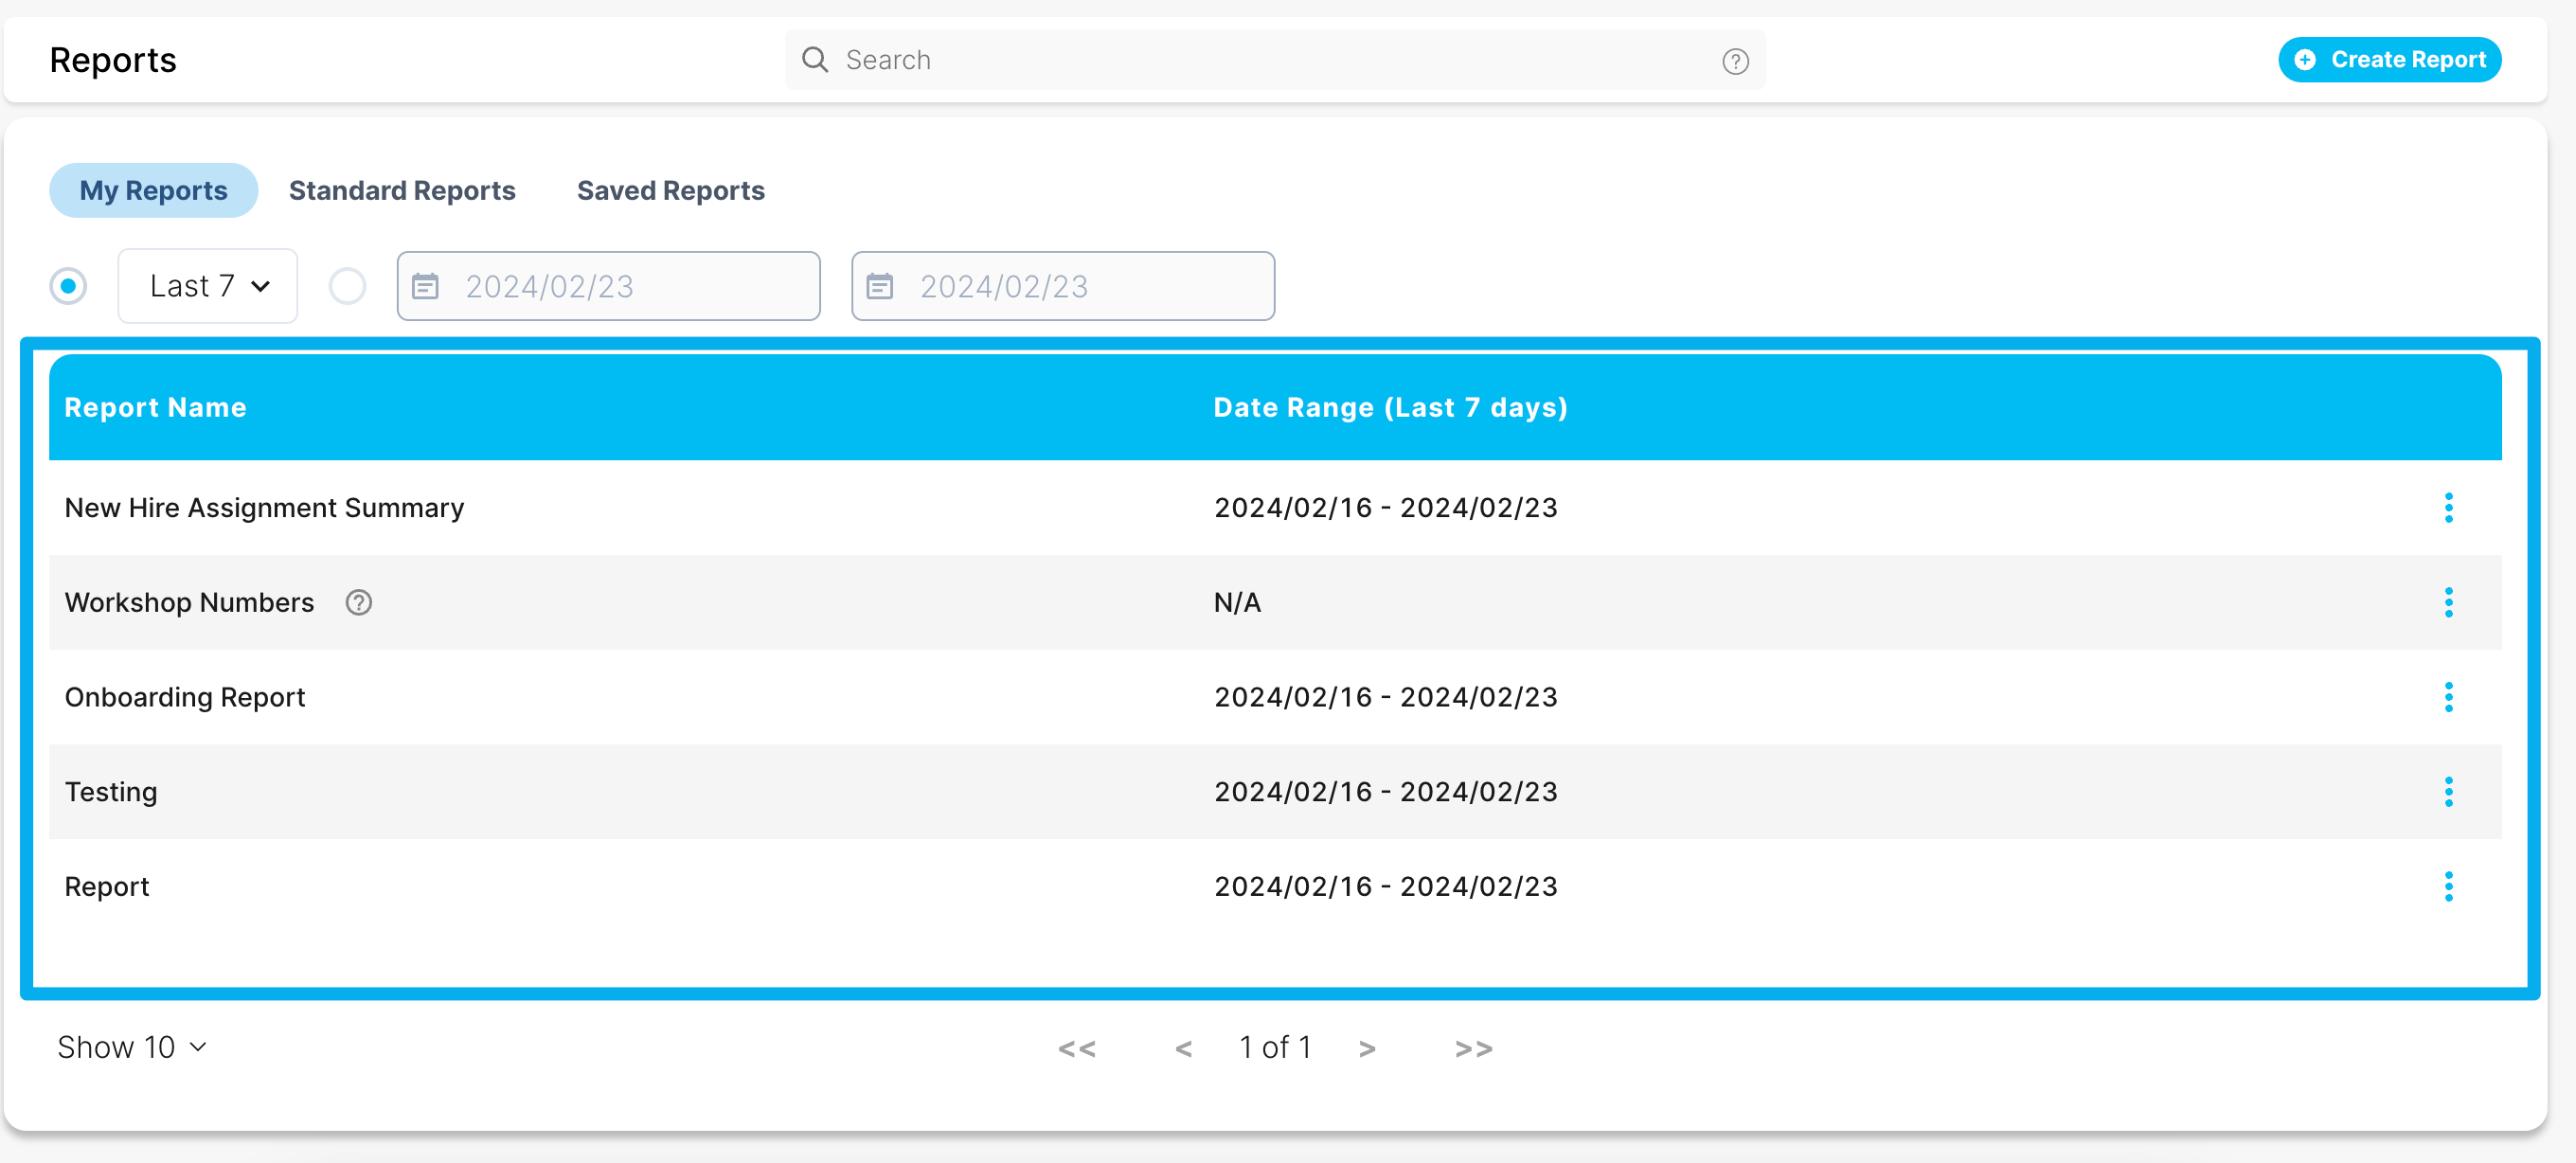Screen dimensions: 2576x1163
Task: Click into the Search field
Action: [x=1275, y=60]
